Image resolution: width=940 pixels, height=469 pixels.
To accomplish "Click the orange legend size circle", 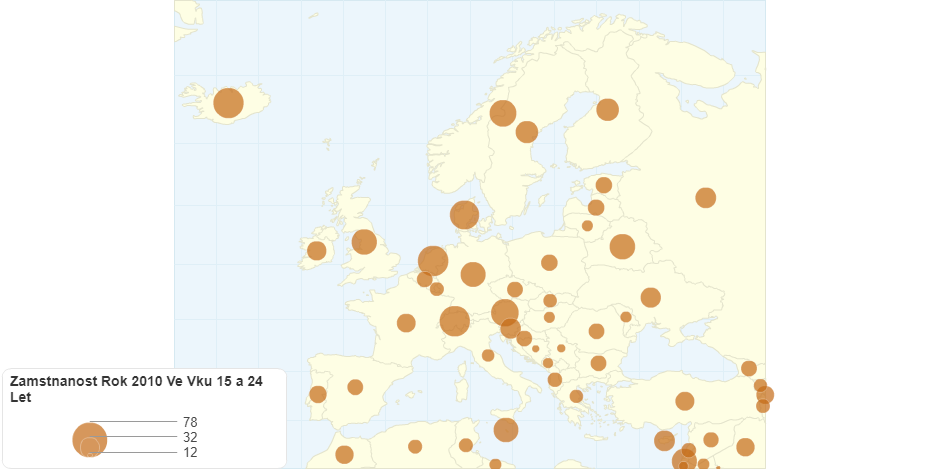I will pos(90,438).
